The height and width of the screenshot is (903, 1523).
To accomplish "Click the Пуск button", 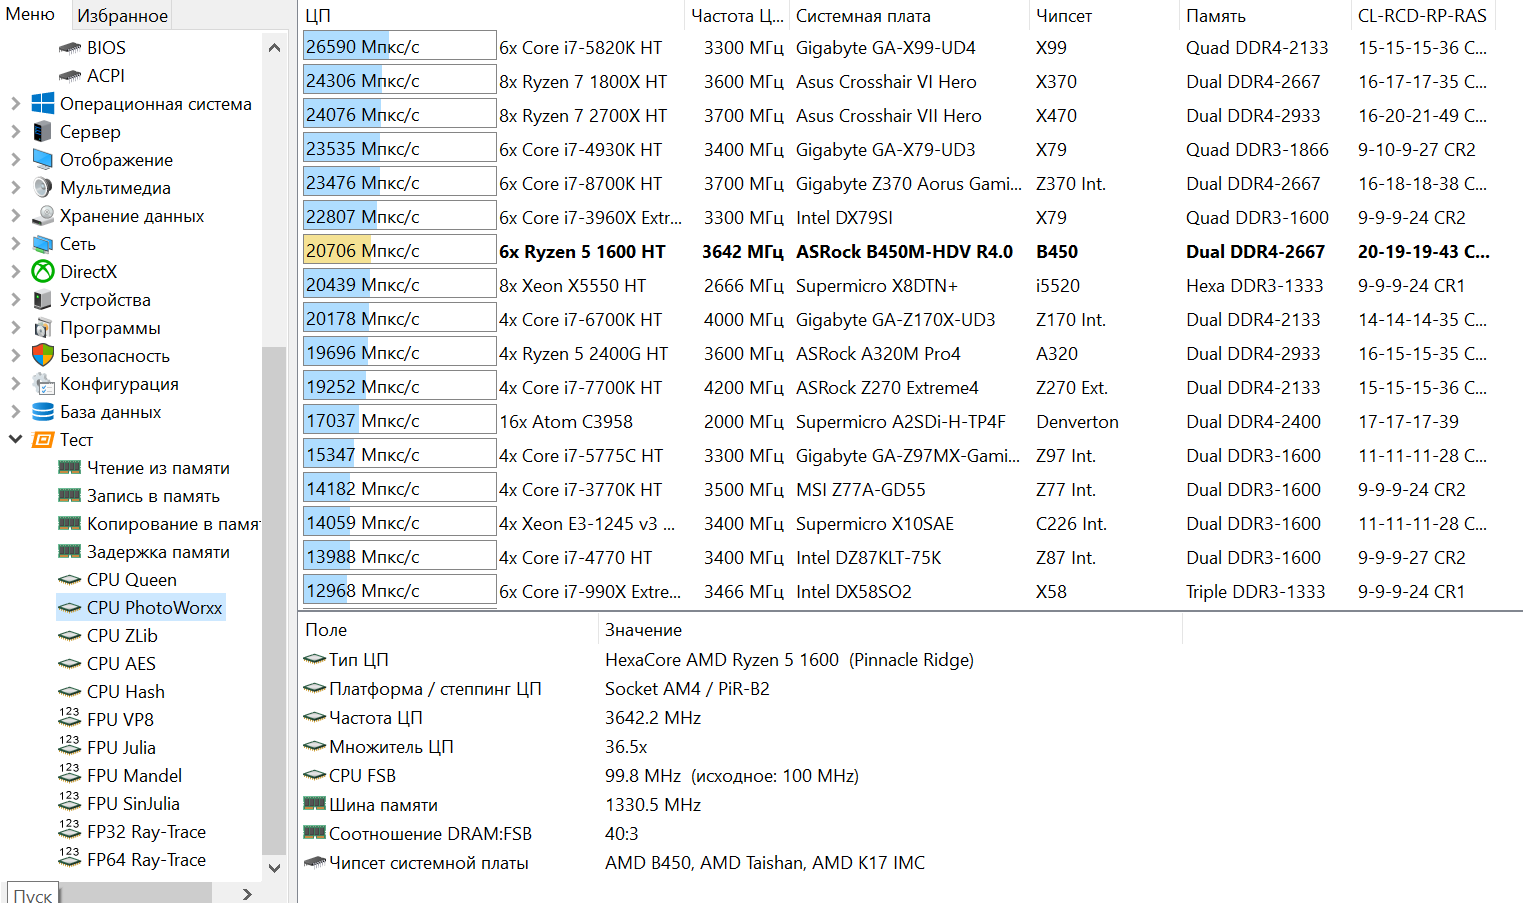I will [33, 893].
